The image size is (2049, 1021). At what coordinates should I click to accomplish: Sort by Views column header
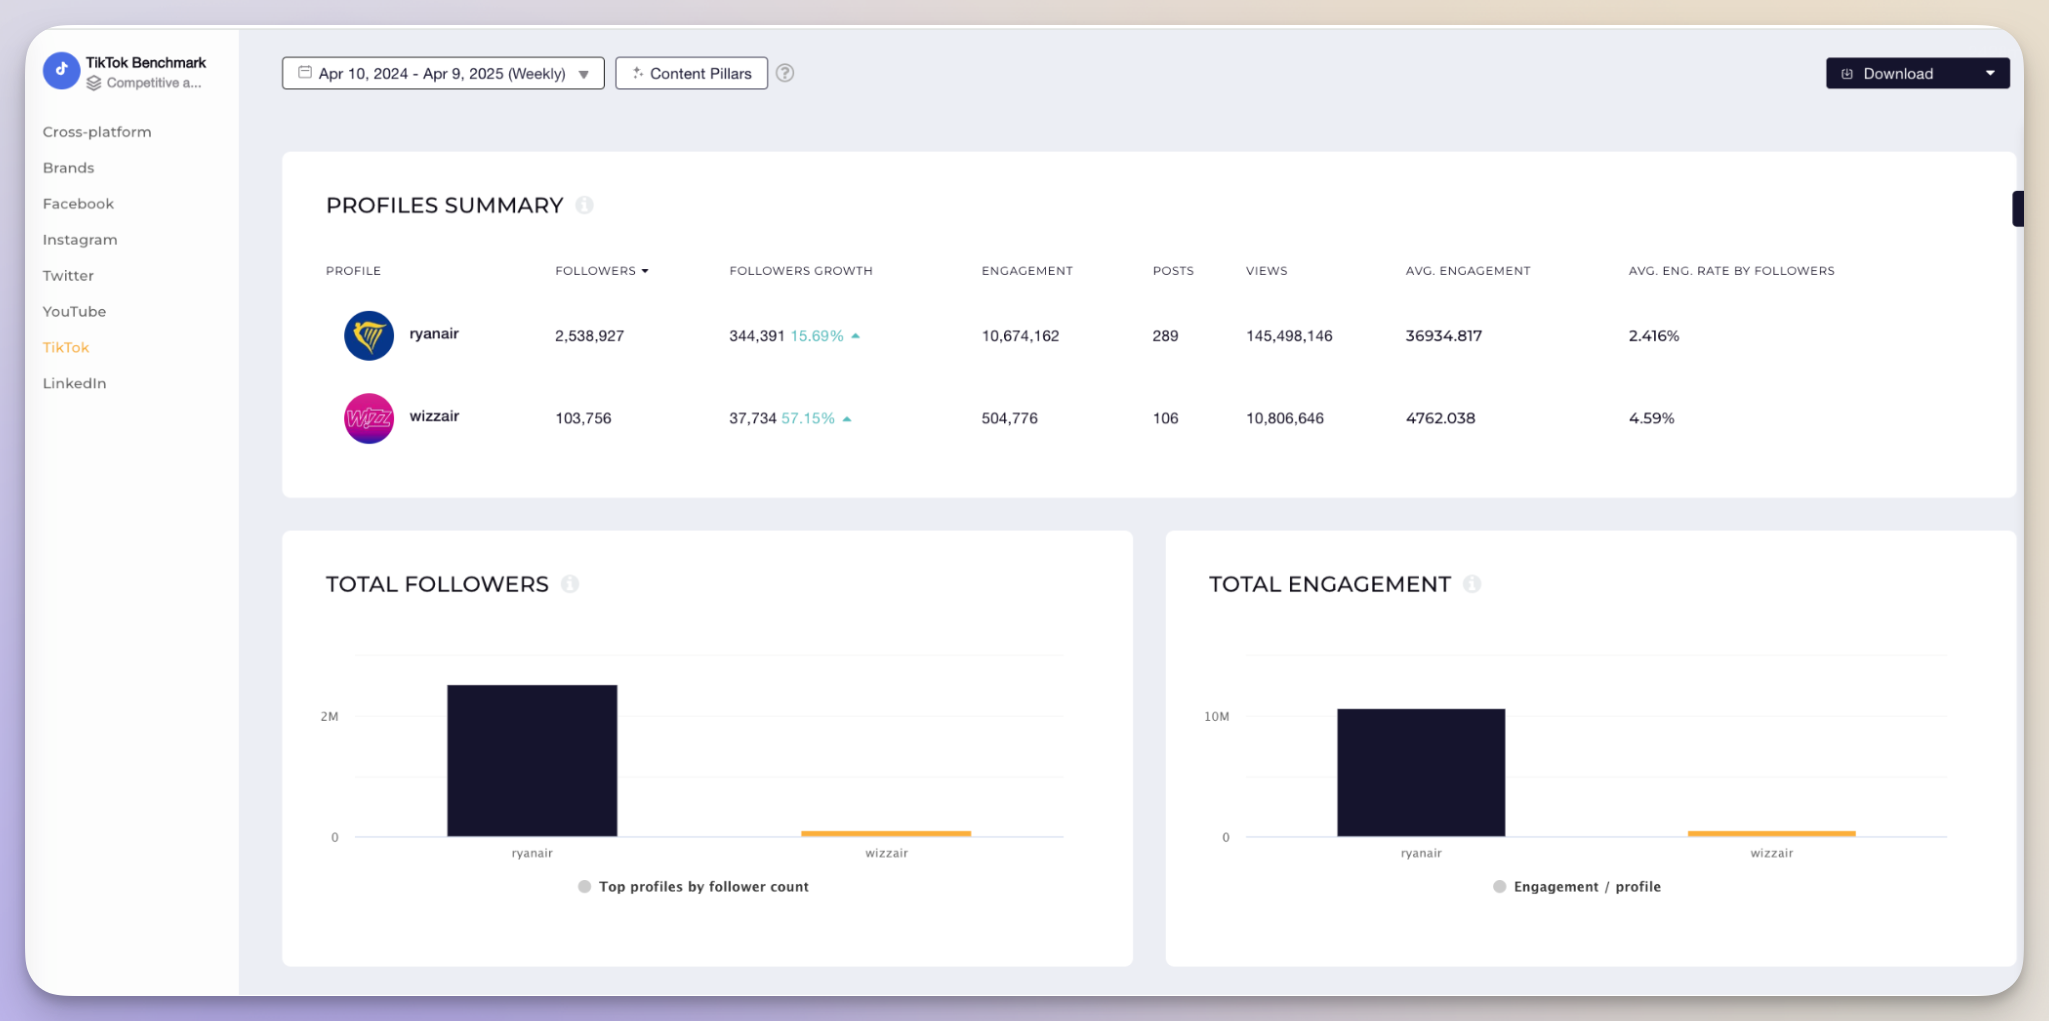[1267, 271]
